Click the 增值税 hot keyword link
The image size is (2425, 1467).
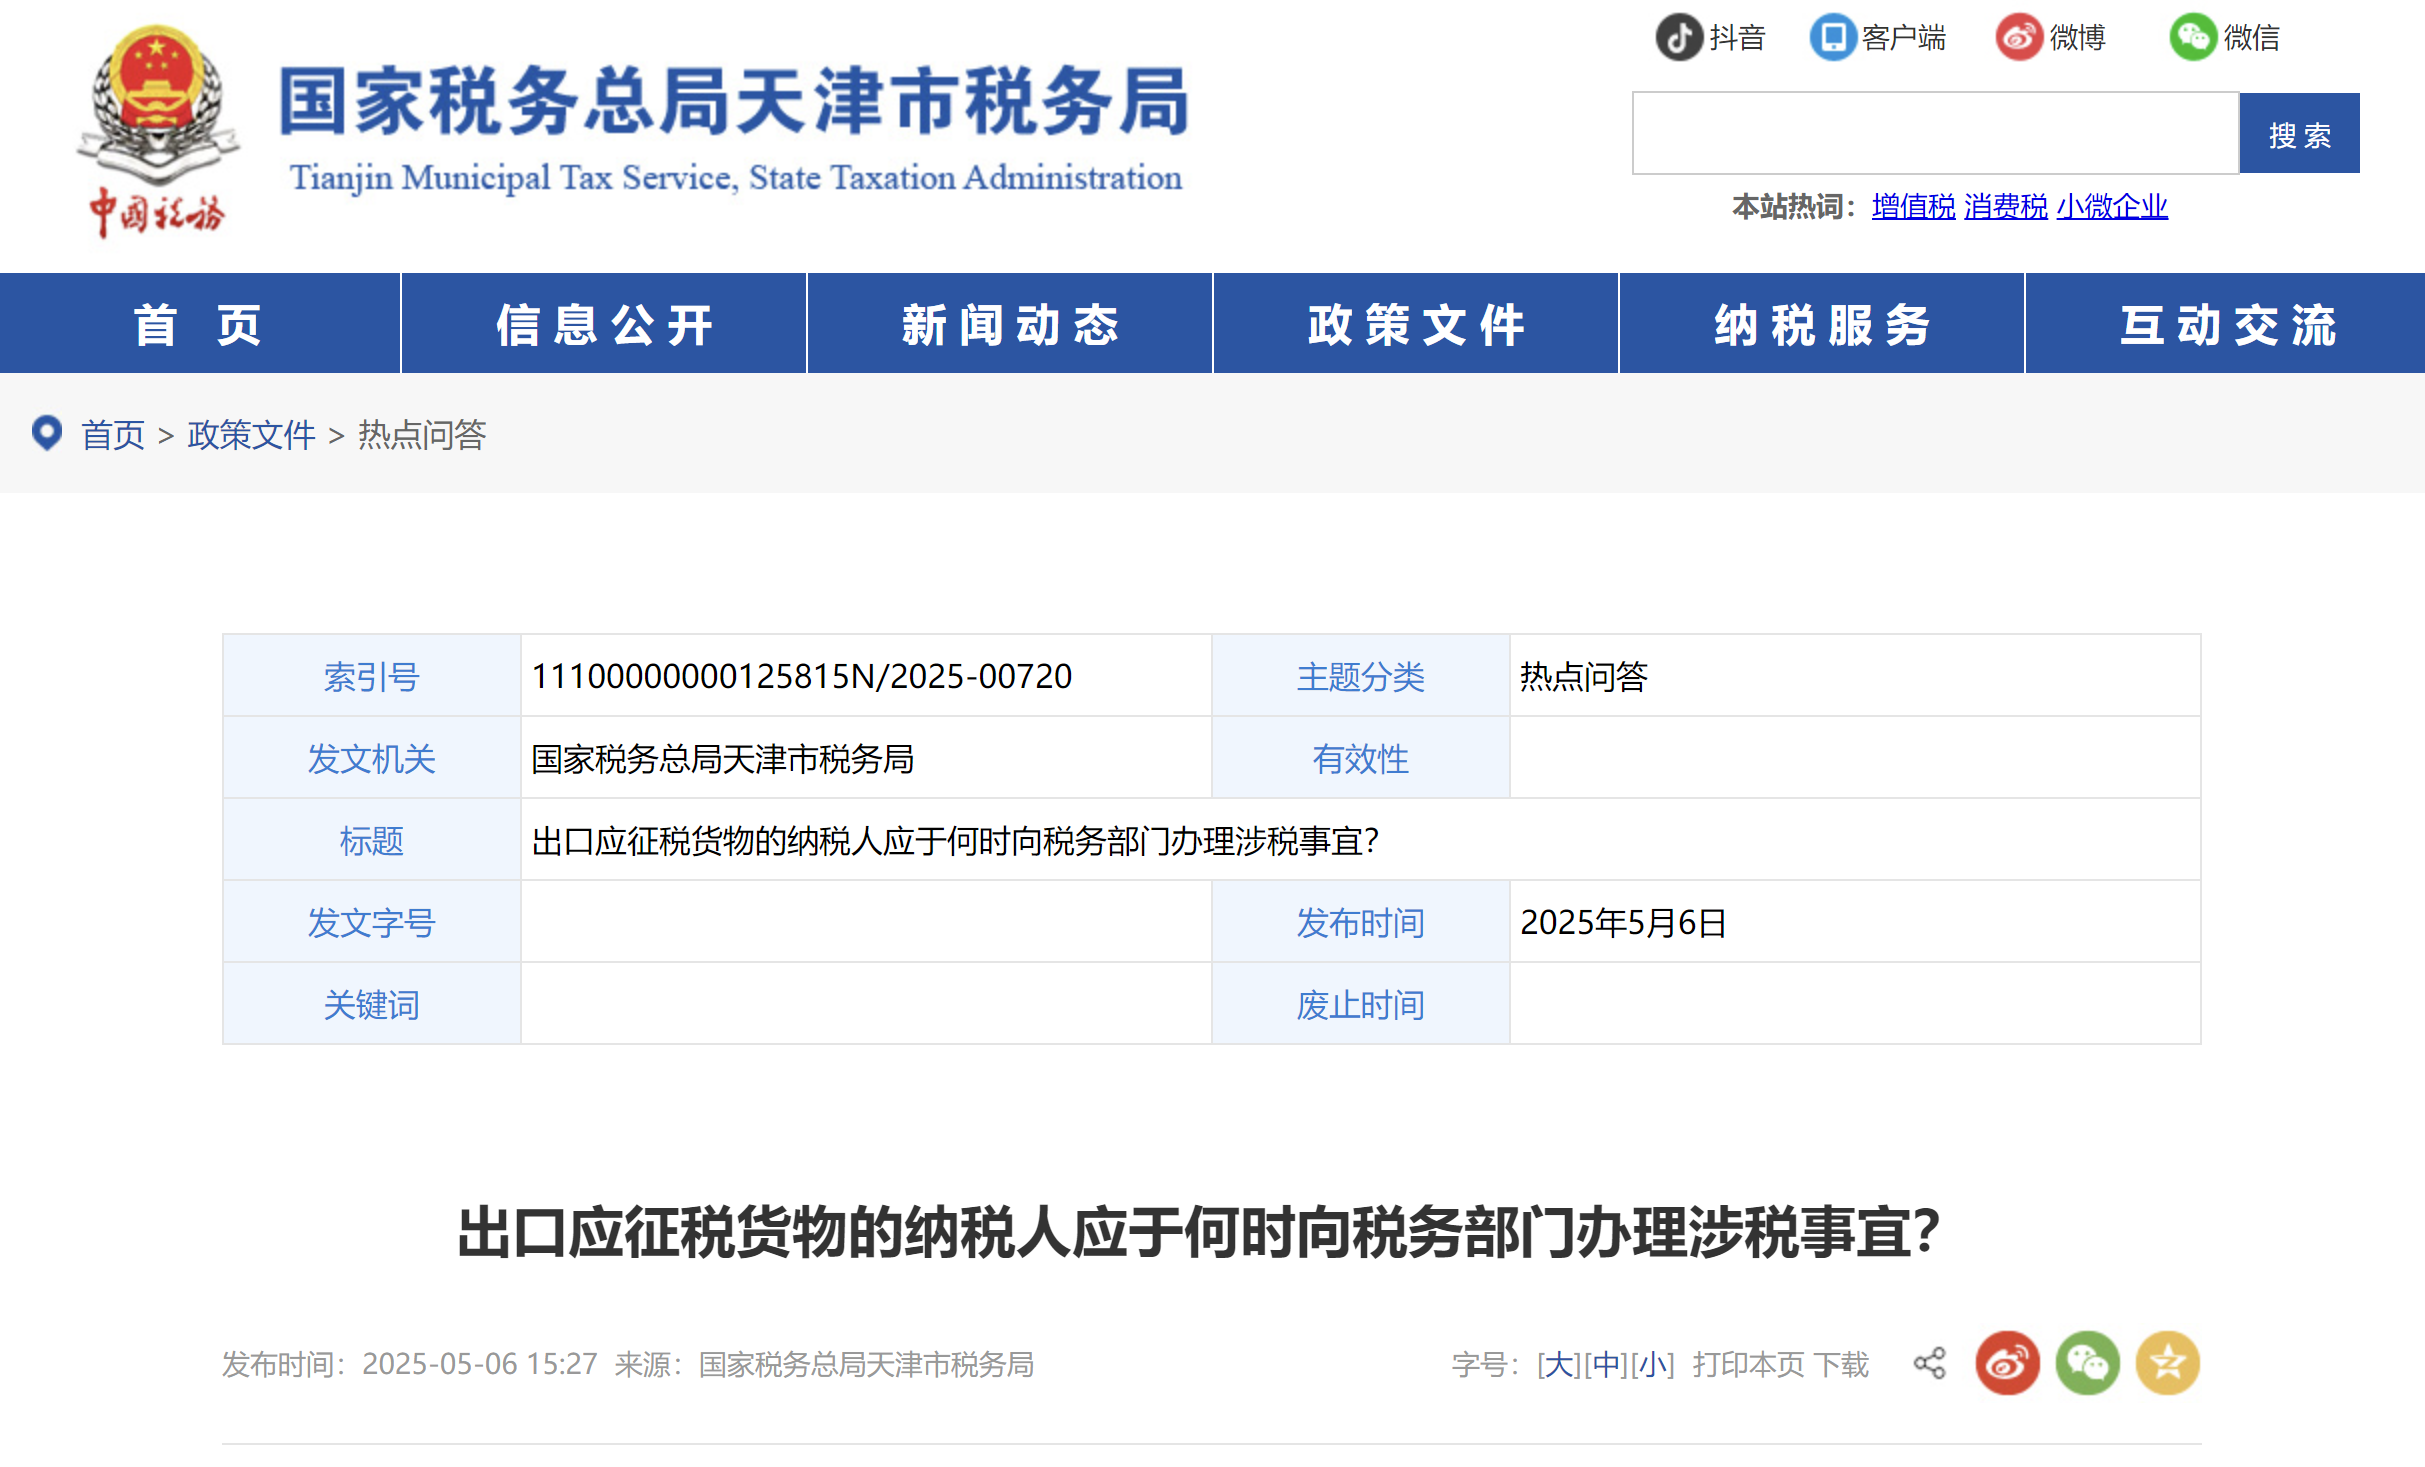1913,206
